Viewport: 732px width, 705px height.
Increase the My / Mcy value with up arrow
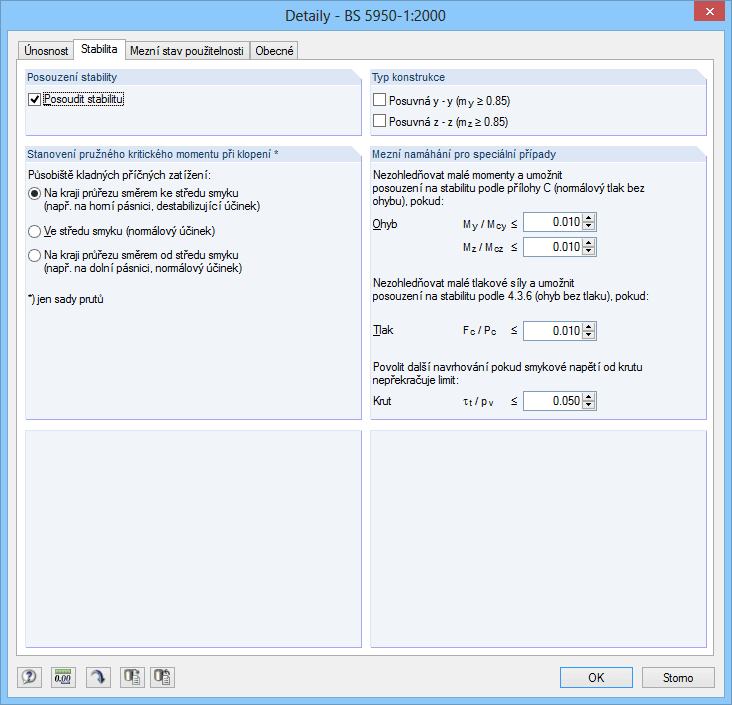(589, 218)
